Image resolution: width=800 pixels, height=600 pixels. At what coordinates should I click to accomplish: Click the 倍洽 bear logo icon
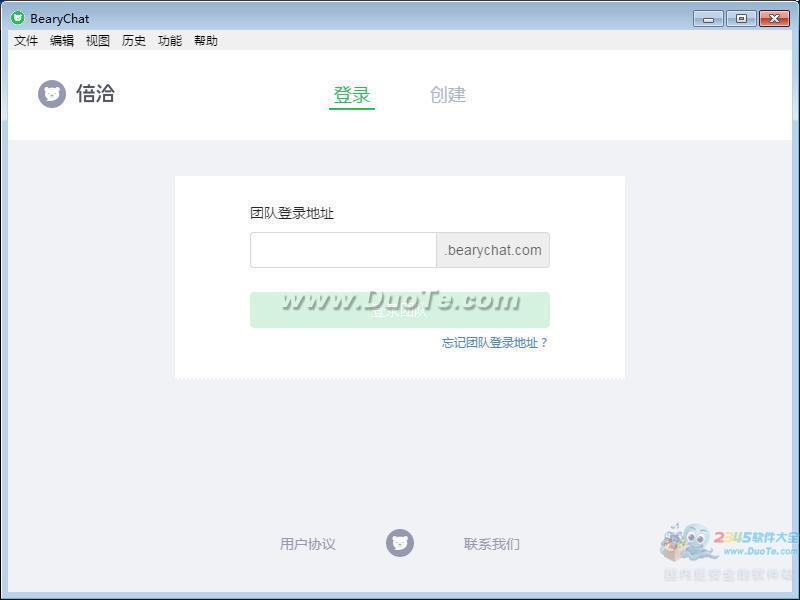pyautogui.click(x=52, y=94)
